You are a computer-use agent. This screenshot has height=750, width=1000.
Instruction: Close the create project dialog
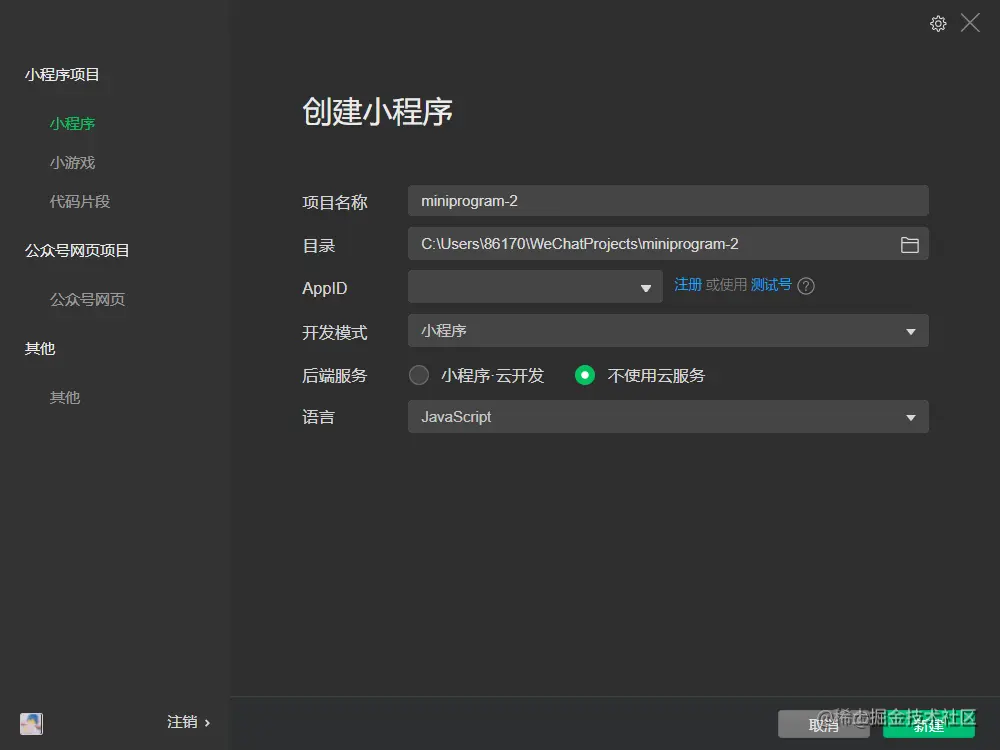[x=970, y=23]
